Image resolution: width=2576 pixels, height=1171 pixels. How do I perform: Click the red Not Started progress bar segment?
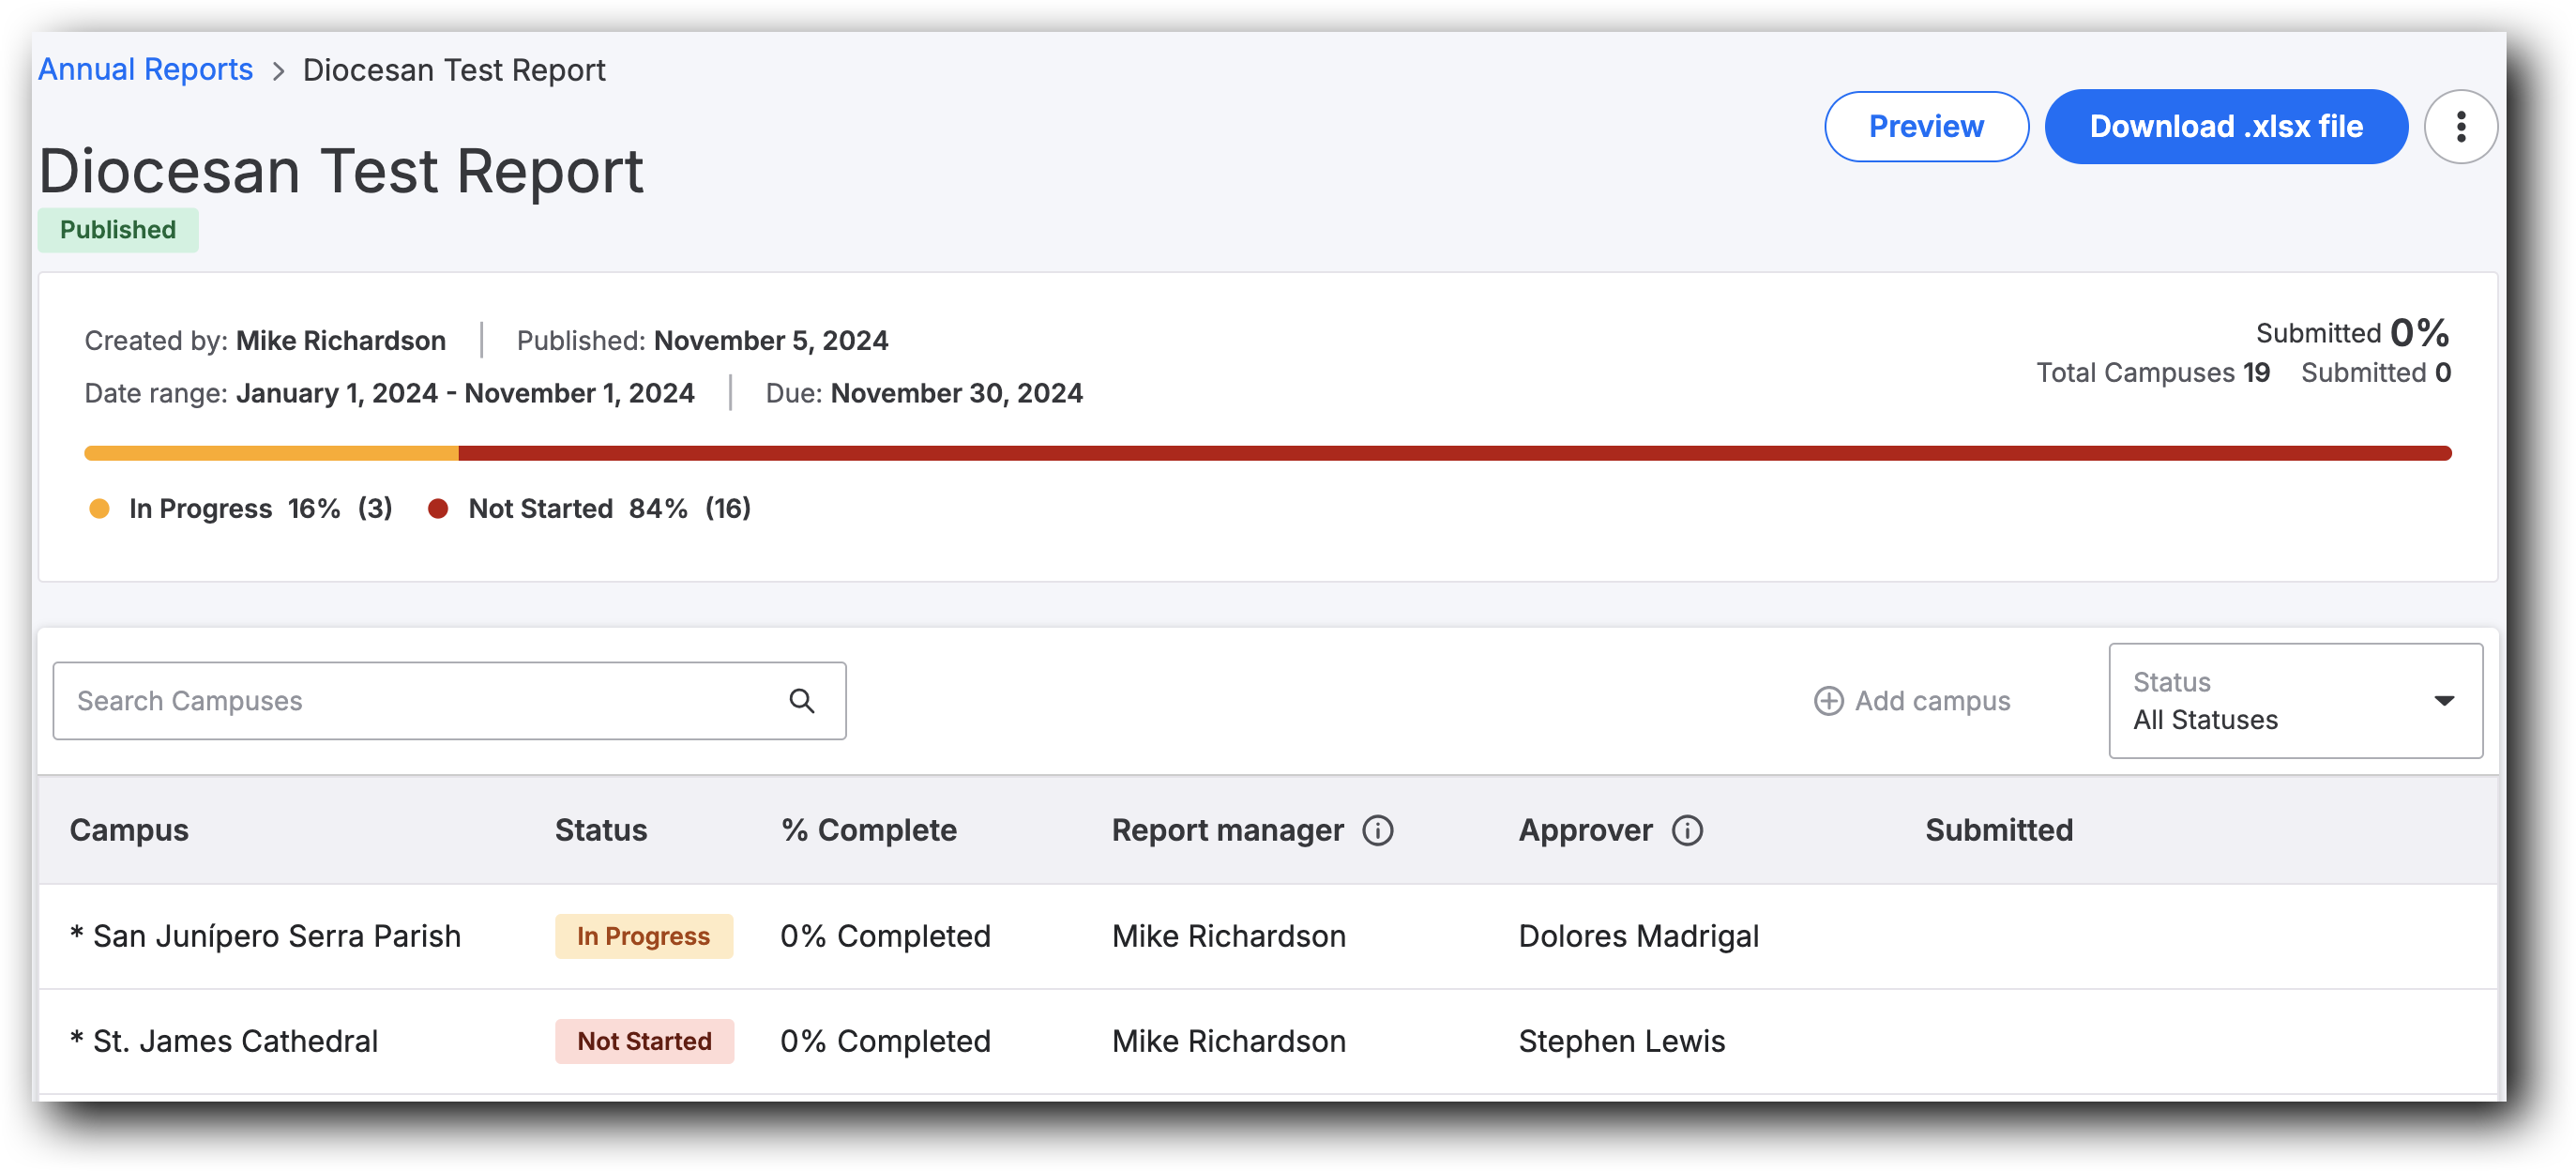click(x=1450, y=452)
